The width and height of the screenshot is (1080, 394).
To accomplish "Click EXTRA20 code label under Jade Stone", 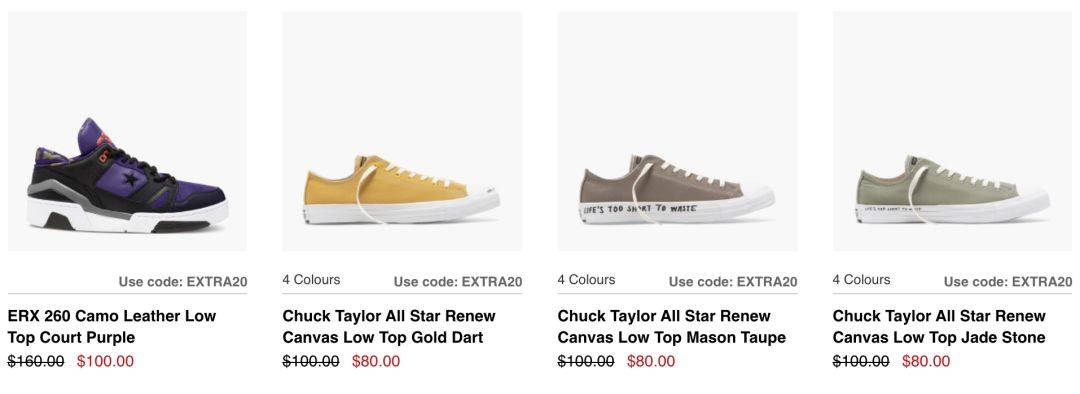I will [x=1008, y=281].
